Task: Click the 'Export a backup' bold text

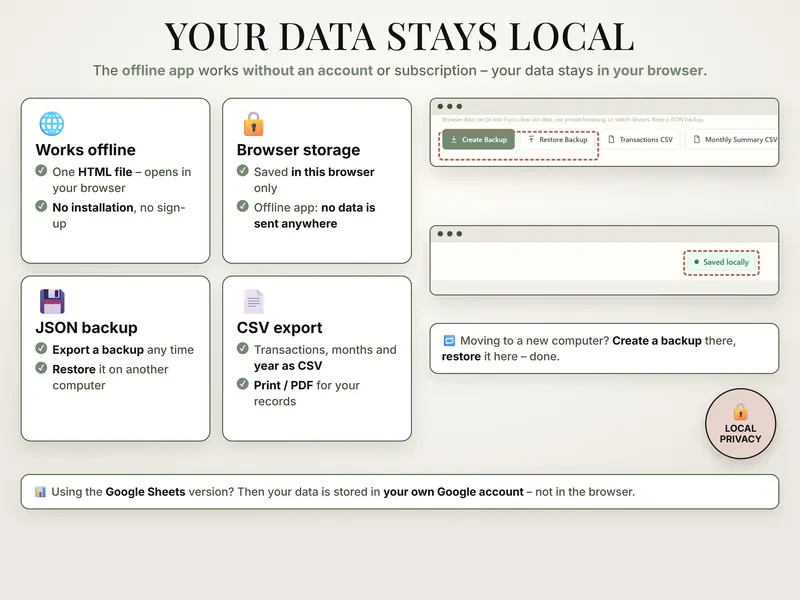Action: click(x=98, y=350)
